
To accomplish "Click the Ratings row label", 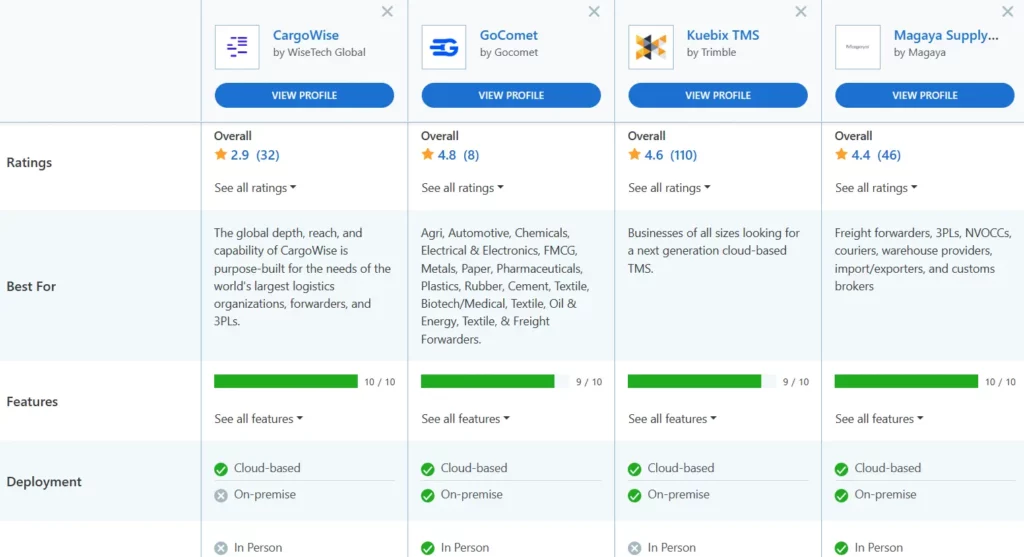I will pos(29,163).
